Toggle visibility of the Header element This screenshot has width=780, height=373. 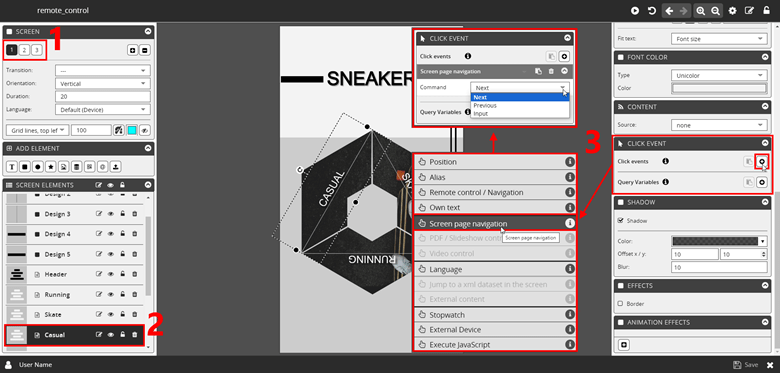click(110, 275)
